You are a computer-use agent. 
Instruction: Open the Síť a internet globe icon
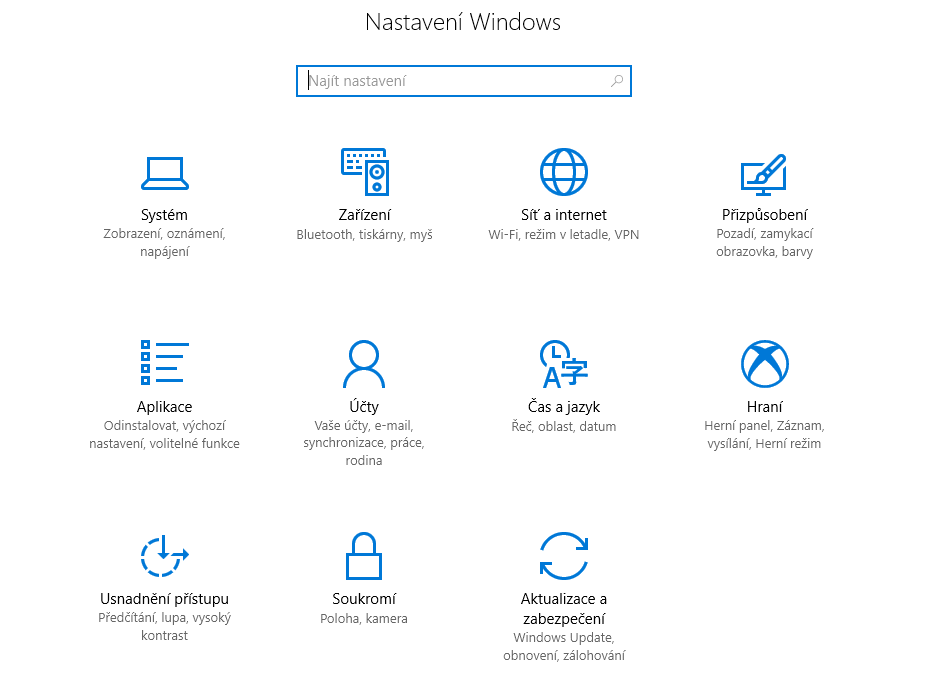[x=564, y=172]
